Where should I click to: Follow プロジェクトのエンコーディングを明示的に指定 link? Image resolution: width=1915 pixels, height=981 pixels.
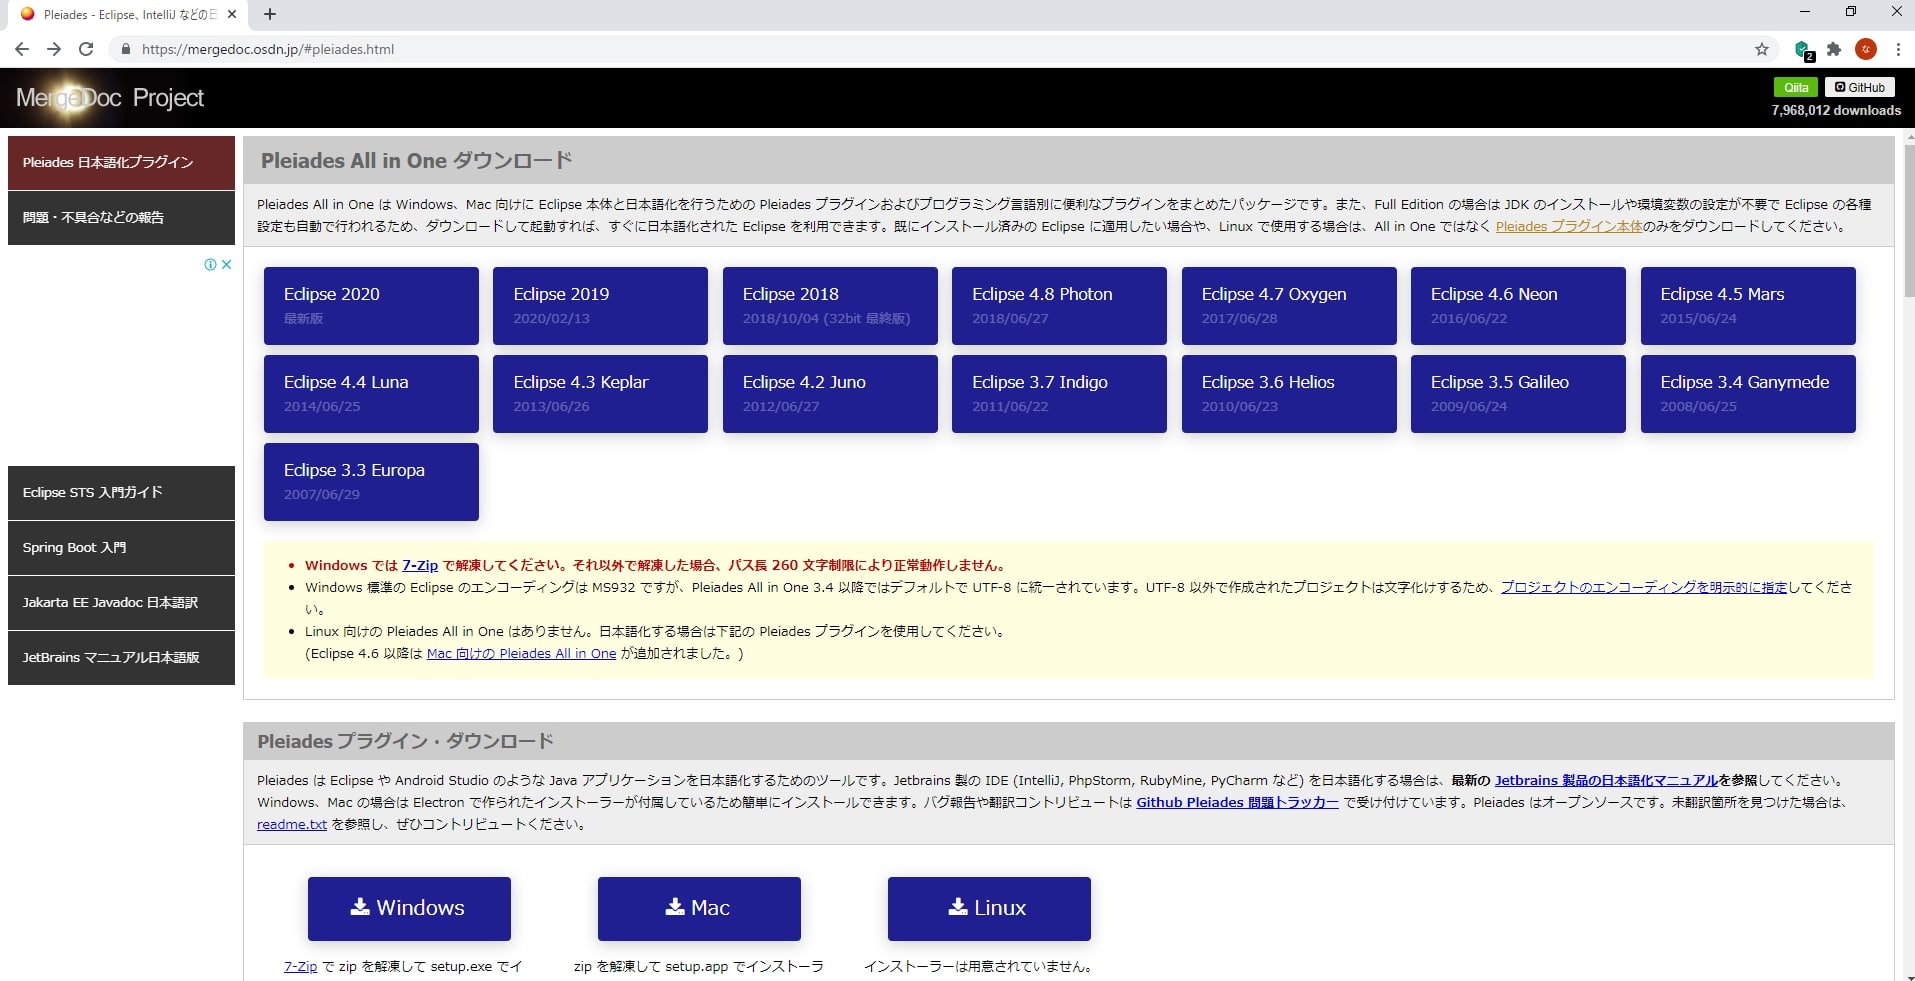click(x=1643, y=587)
